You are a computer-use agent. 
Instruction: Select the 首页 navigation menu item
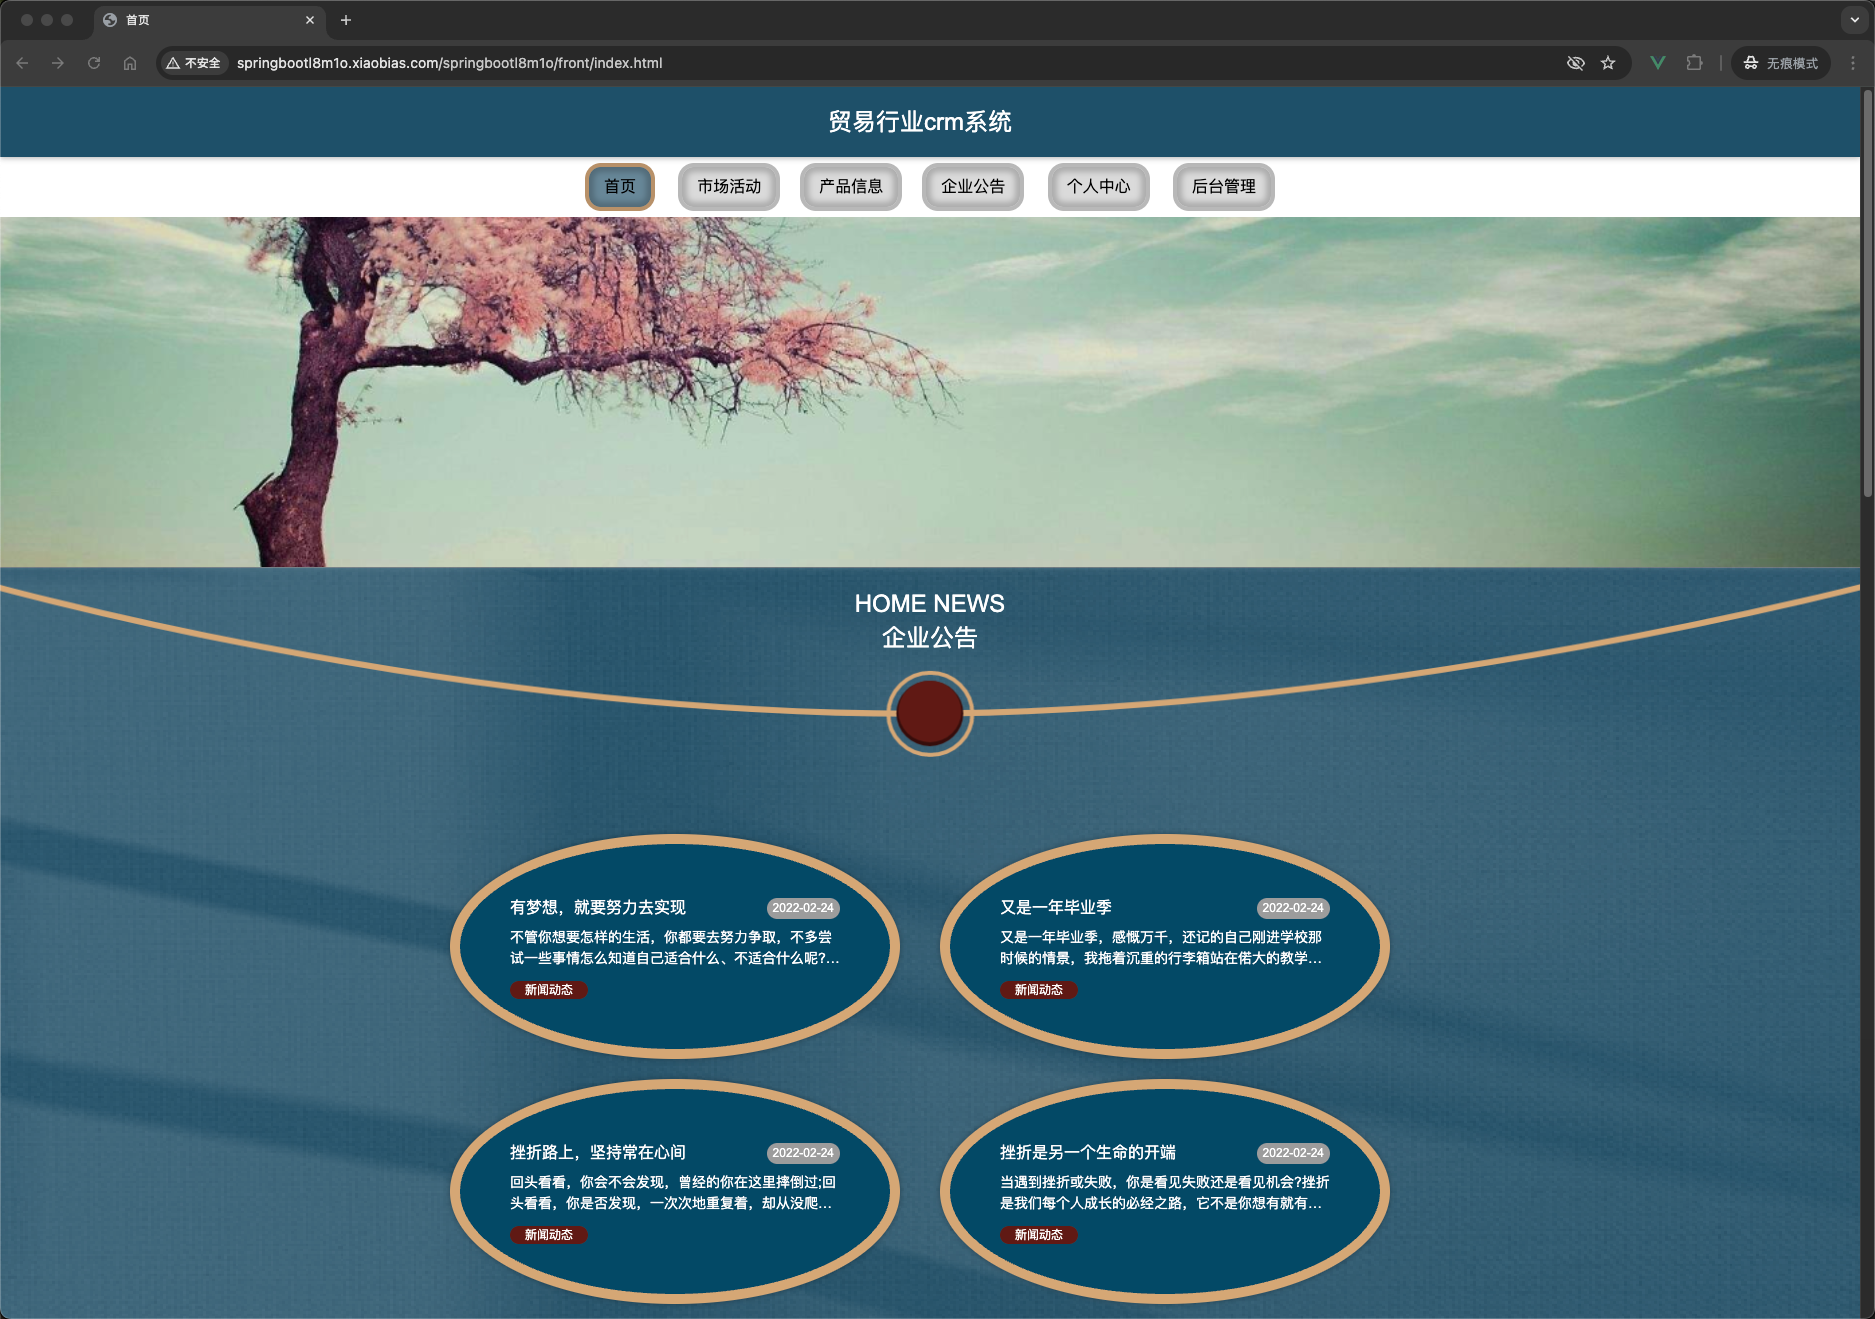[620, 187]
